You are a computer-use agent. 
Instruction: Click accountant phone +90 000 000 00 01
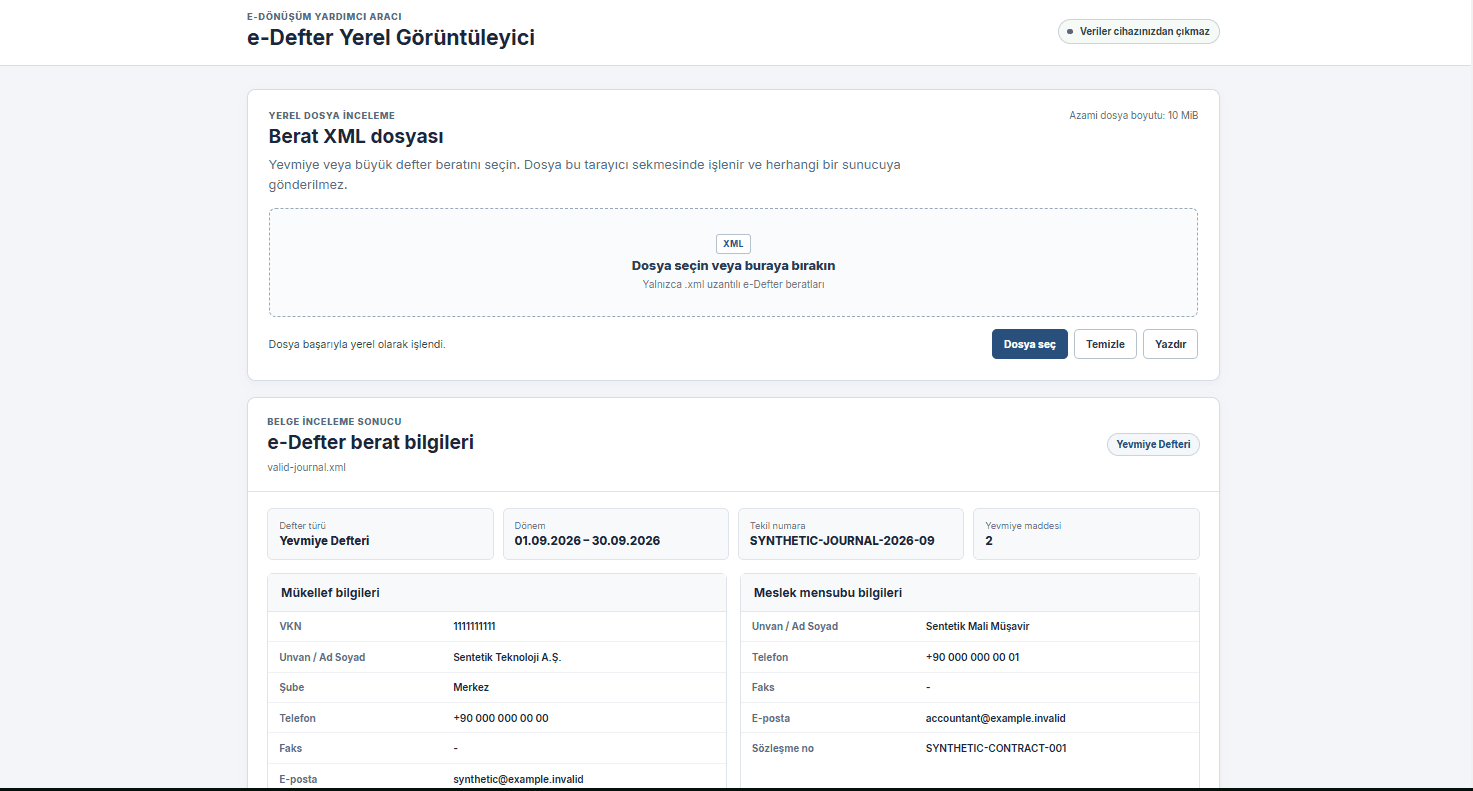point(973,658)
